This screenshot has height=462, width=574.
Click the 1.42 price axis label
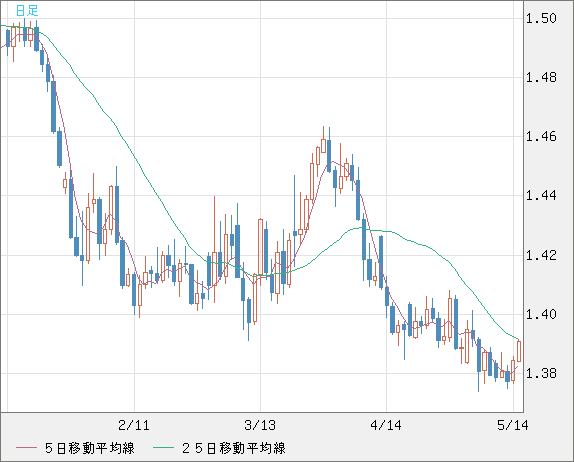point(541,255)
